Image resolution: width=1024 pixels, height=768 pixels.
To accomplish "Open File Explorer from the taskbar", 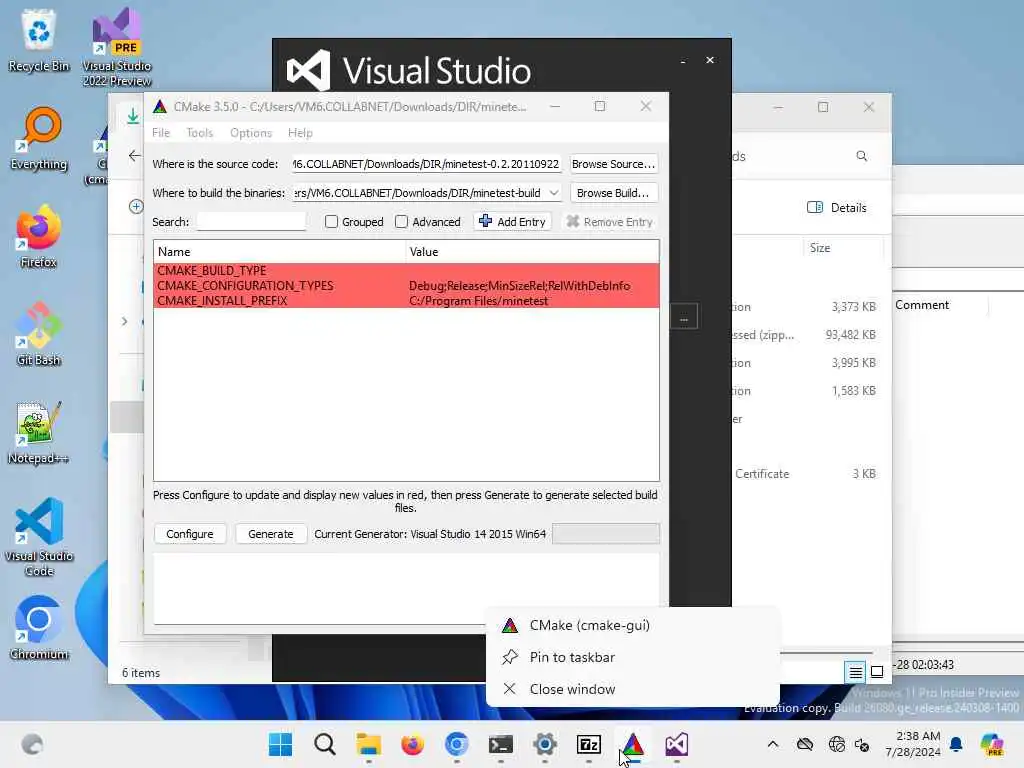I will pyautogui.click(x=369, y=744).
